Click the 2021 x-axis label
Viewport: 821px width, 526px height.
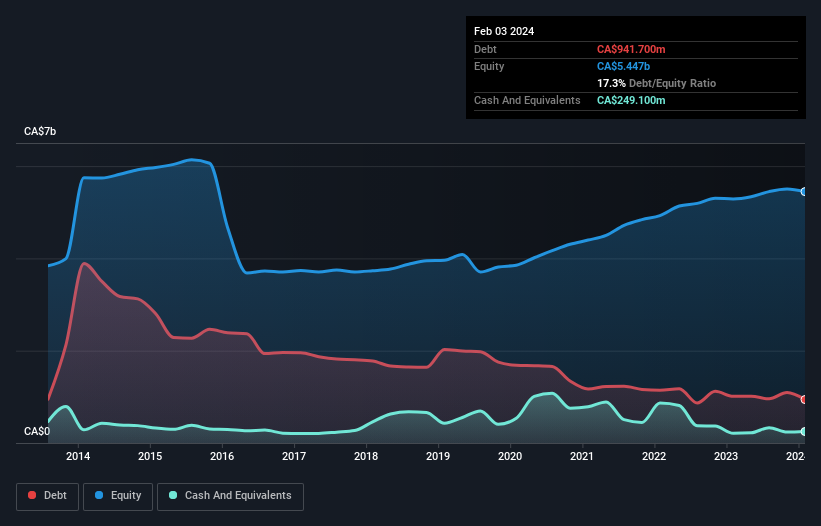tap(582, 456)
